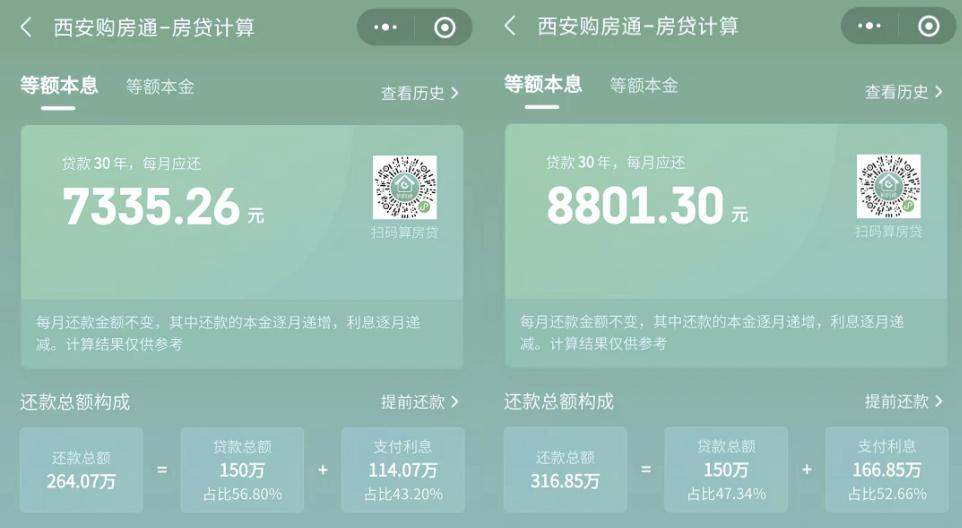This screenshot has height=528, width=962.
Task: Tap 还款总额构成 heading on right screen
Action: 559,402
